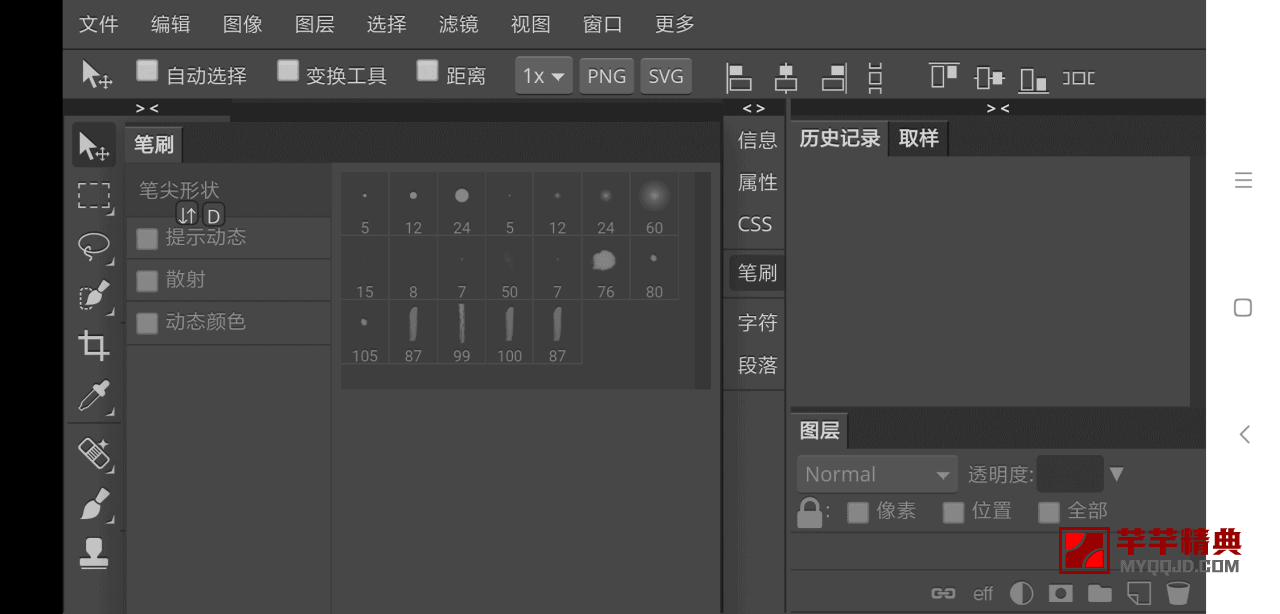Switch to the 取样 tab
This screenshot has height=614, width=1280.
point(918,139)
